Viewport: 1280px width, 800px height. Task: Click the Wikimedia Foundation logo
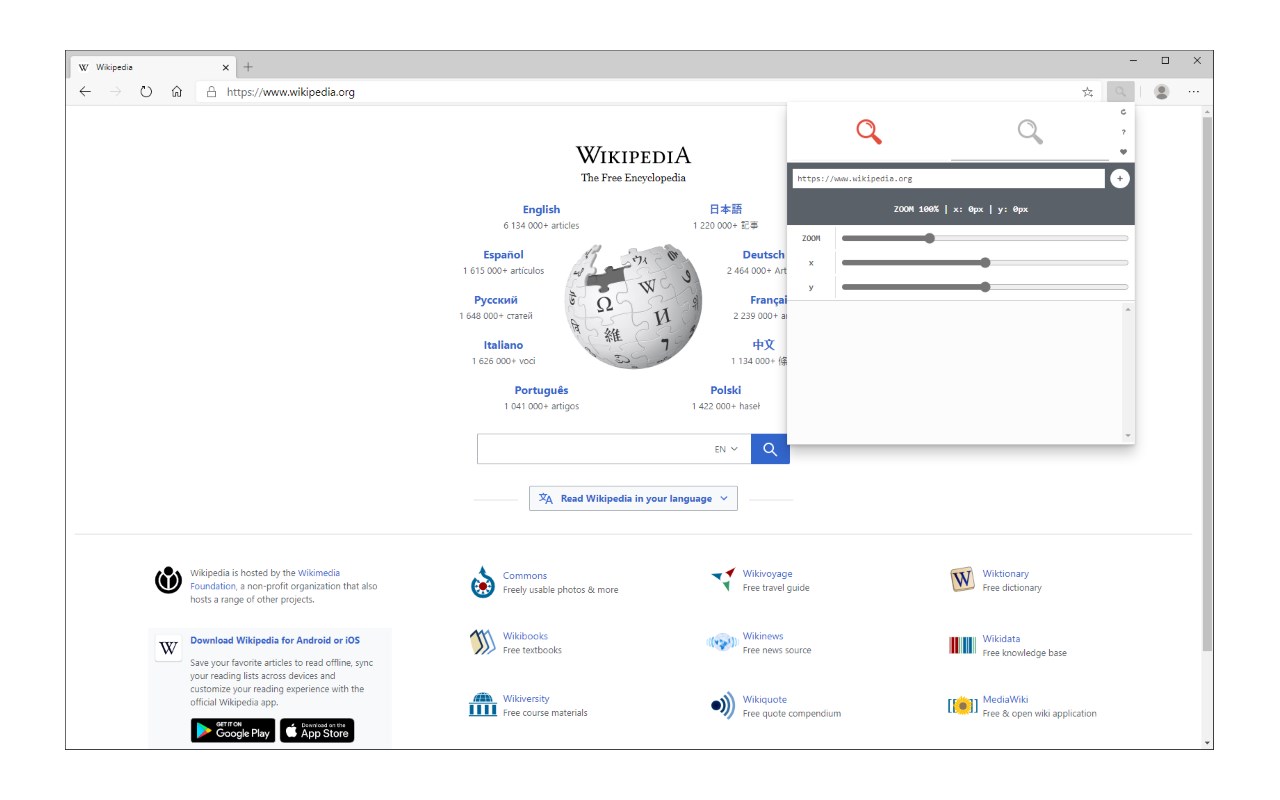[168, 580]
